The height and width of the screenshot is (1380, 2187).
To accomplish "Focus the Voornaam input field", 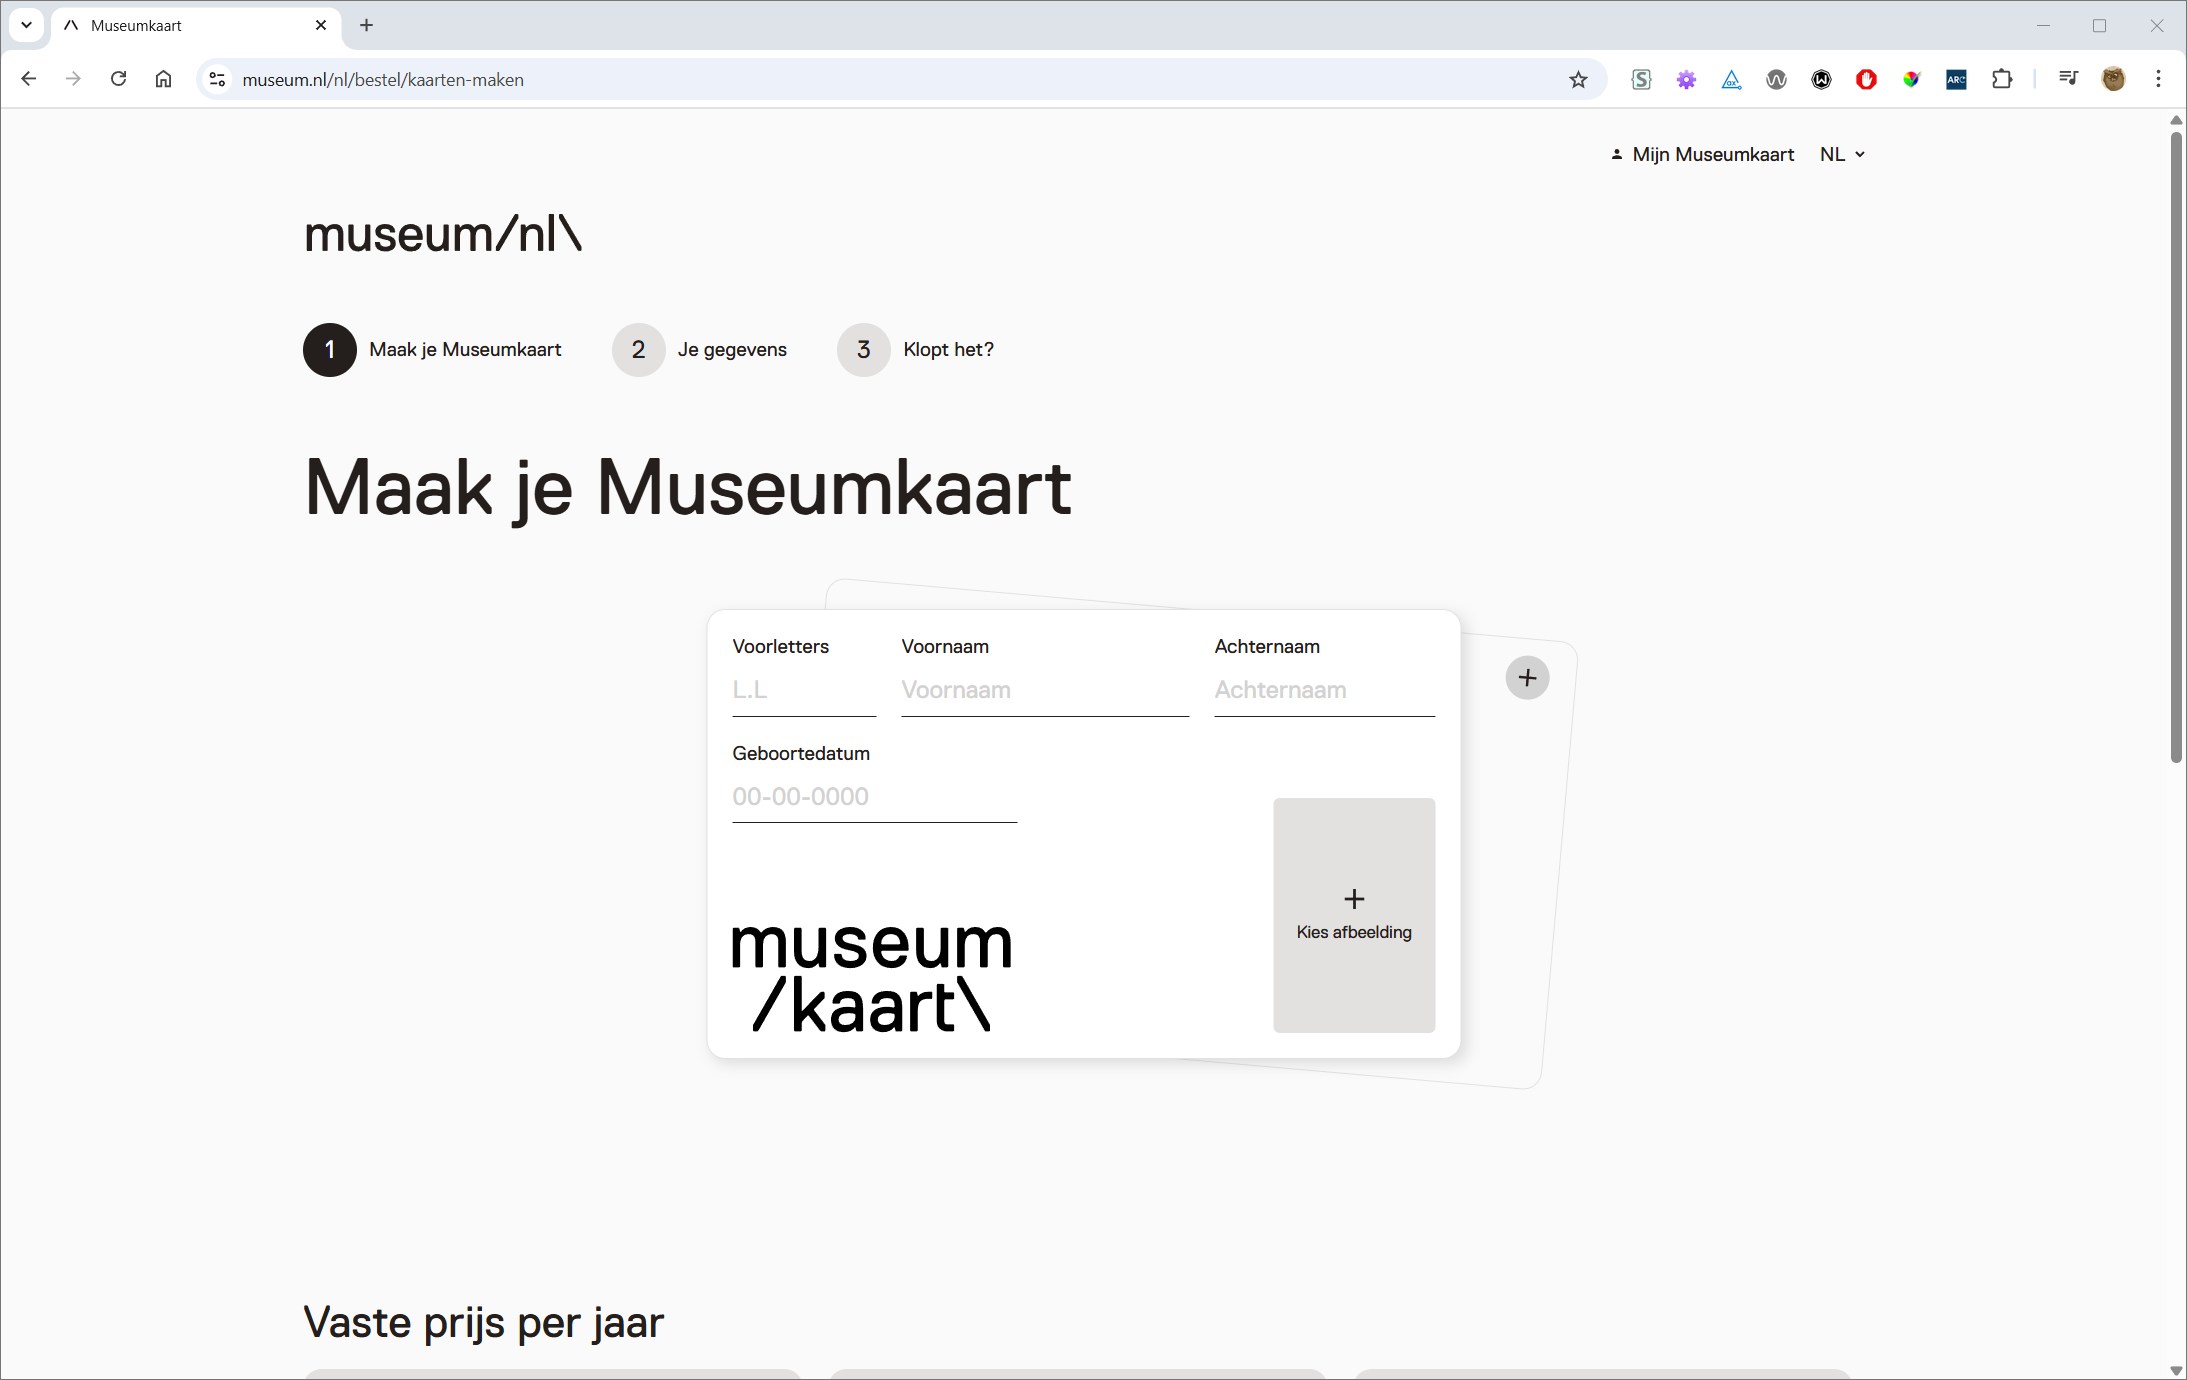I will (1045, 690).
